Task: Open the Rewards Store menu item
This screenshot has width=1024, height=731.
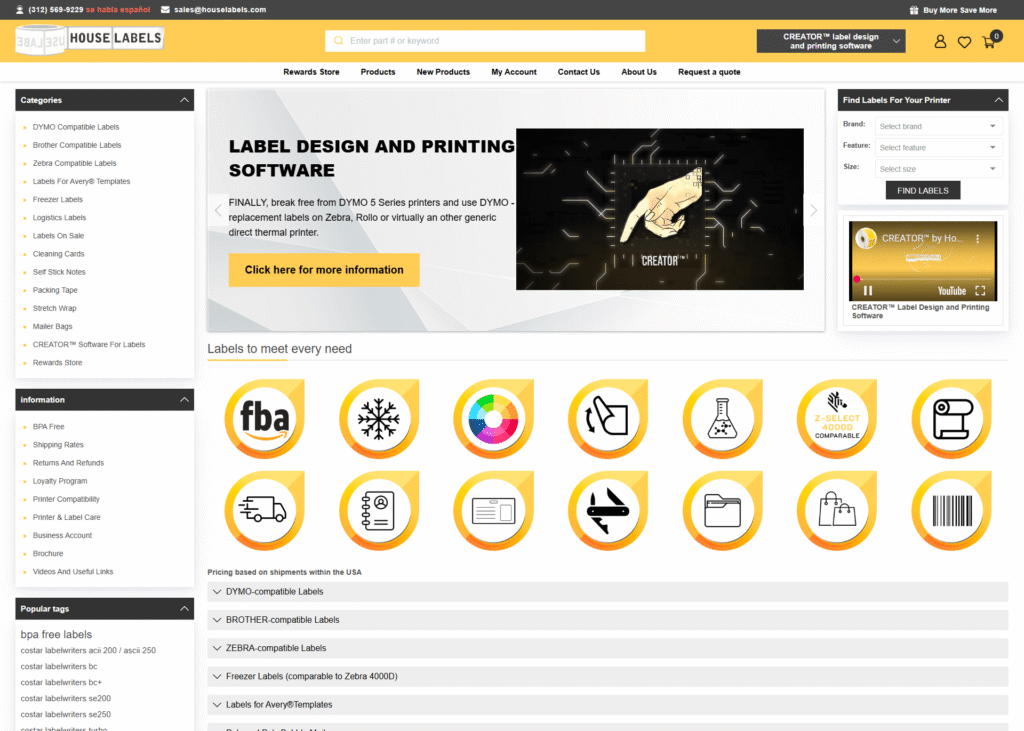Action: [x=311, y=72]
